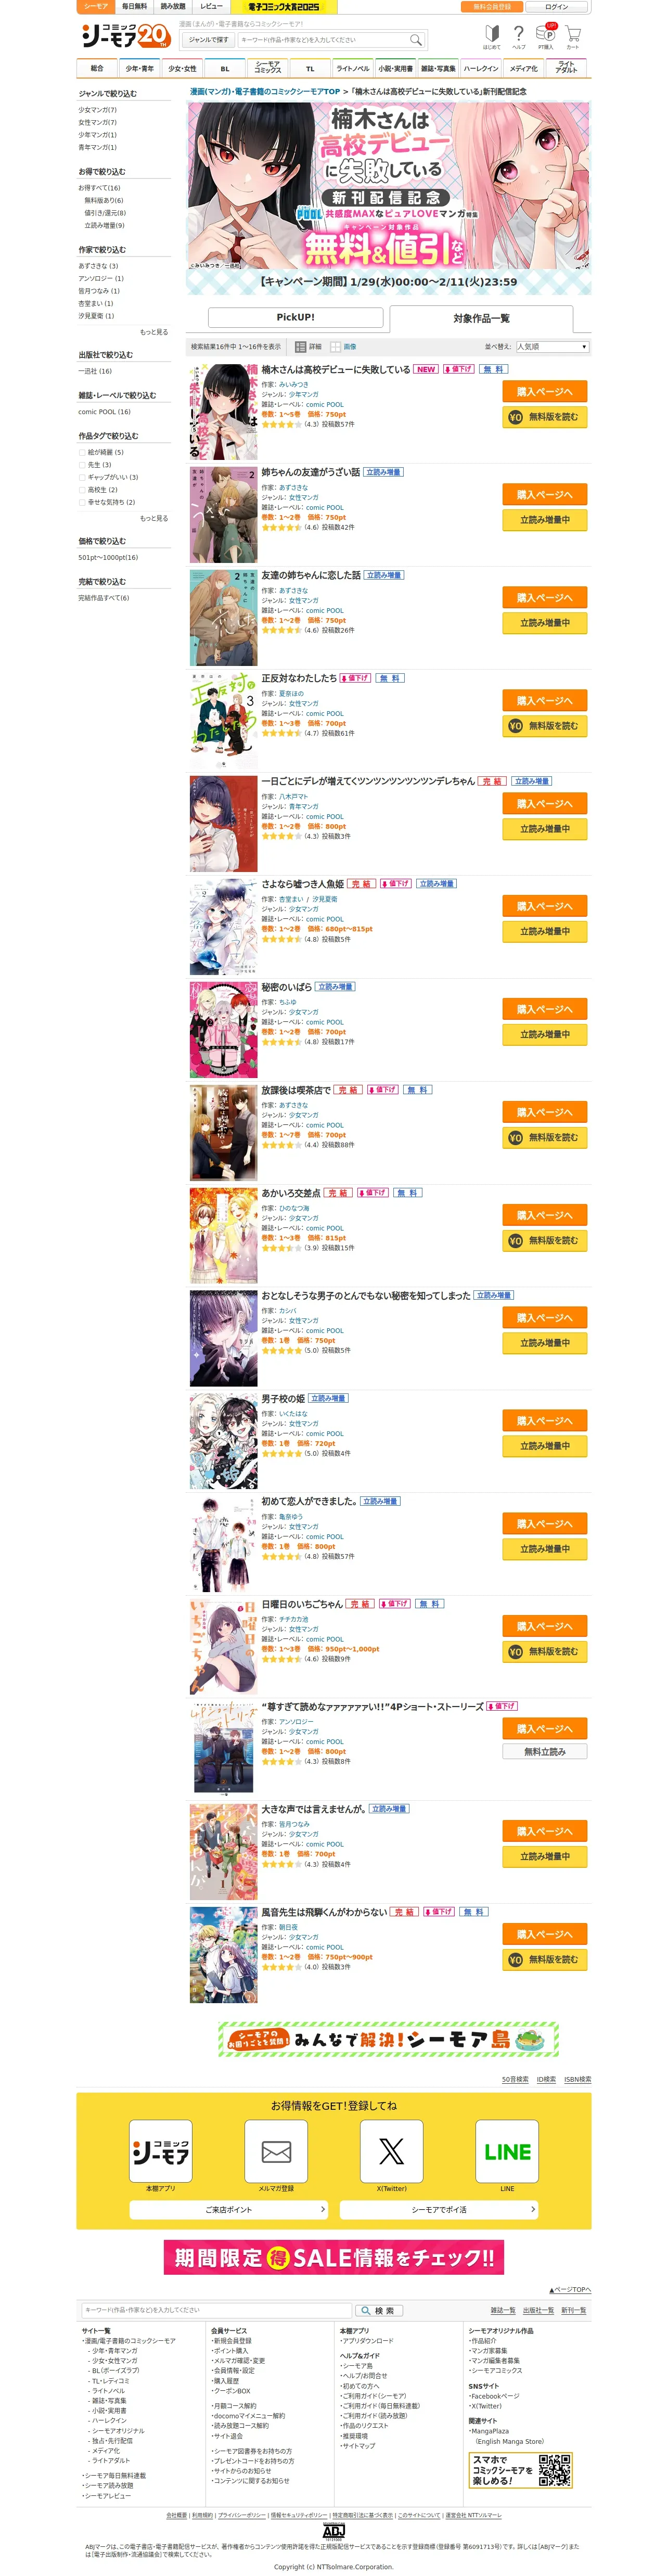Click the search magnifier icon in header
Viewport: 668px width, 2576px height.
[x=415, y=40]
